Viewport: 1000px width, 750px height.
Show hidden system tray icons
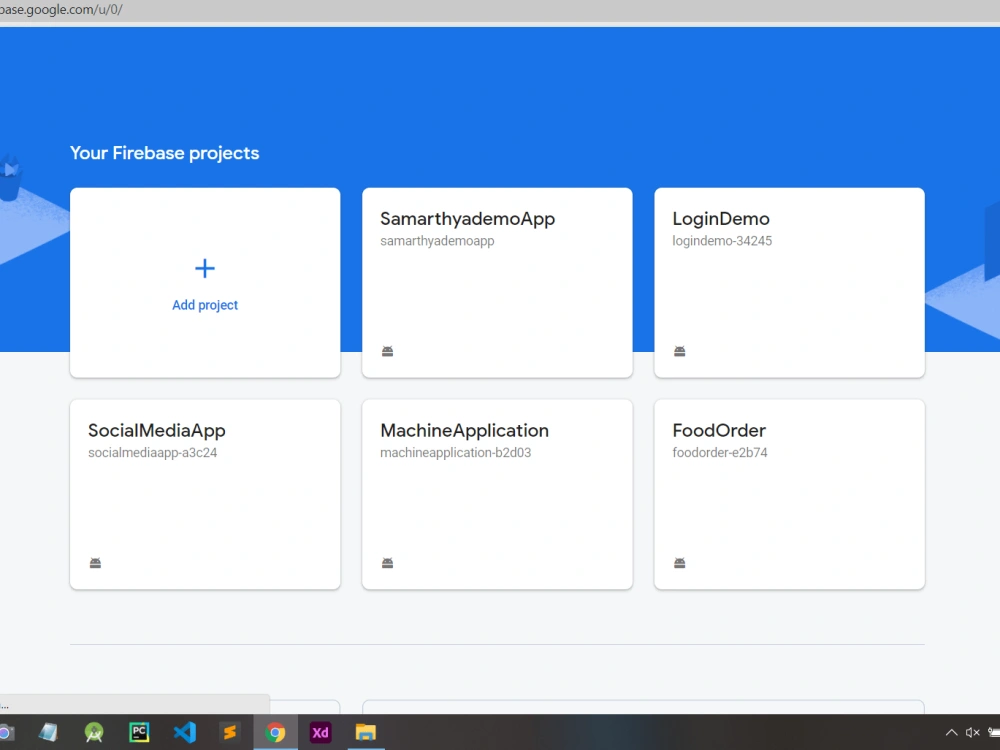951,732
